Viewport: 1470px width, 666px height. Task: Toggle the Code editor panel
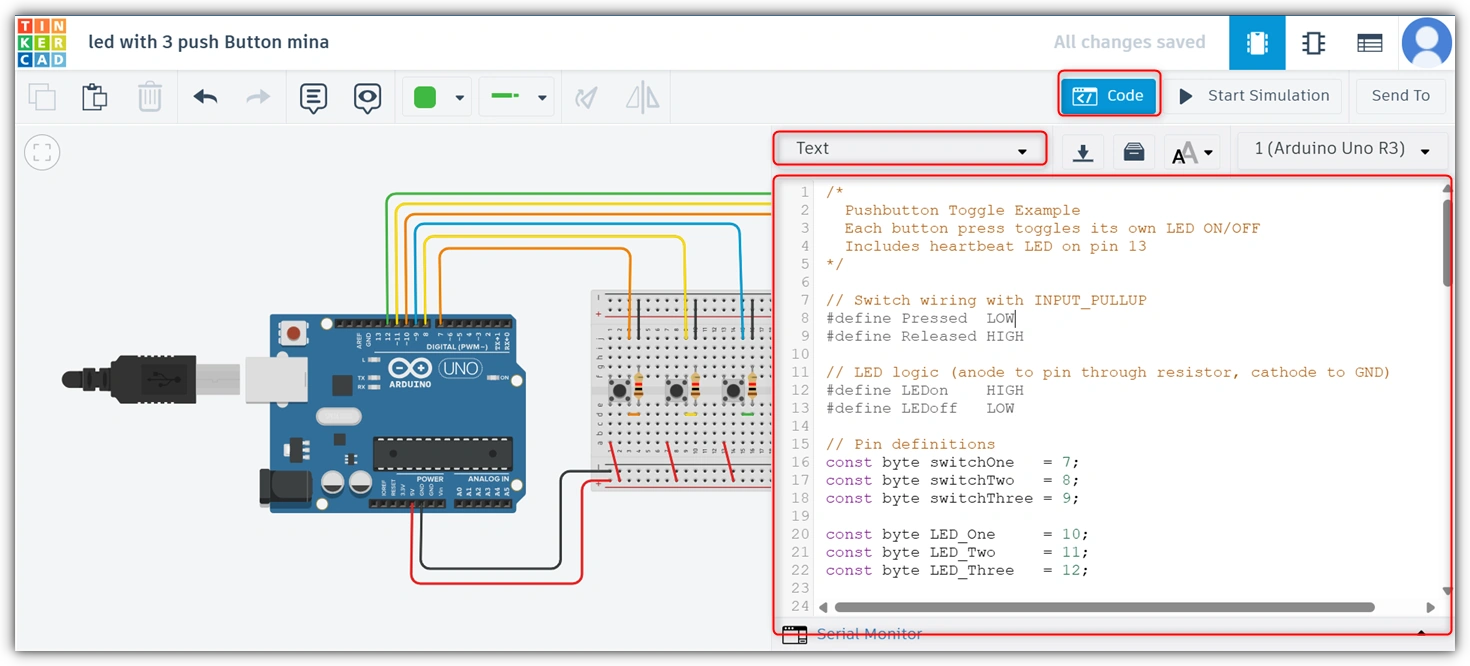click(x=1108, y=96)
